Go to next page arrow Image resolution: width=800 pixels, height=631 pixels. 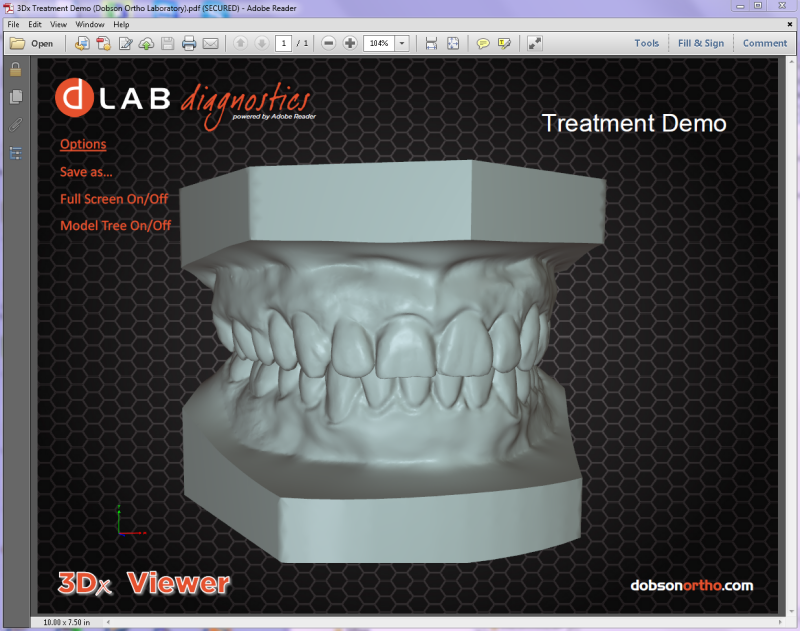click(262, 43)
